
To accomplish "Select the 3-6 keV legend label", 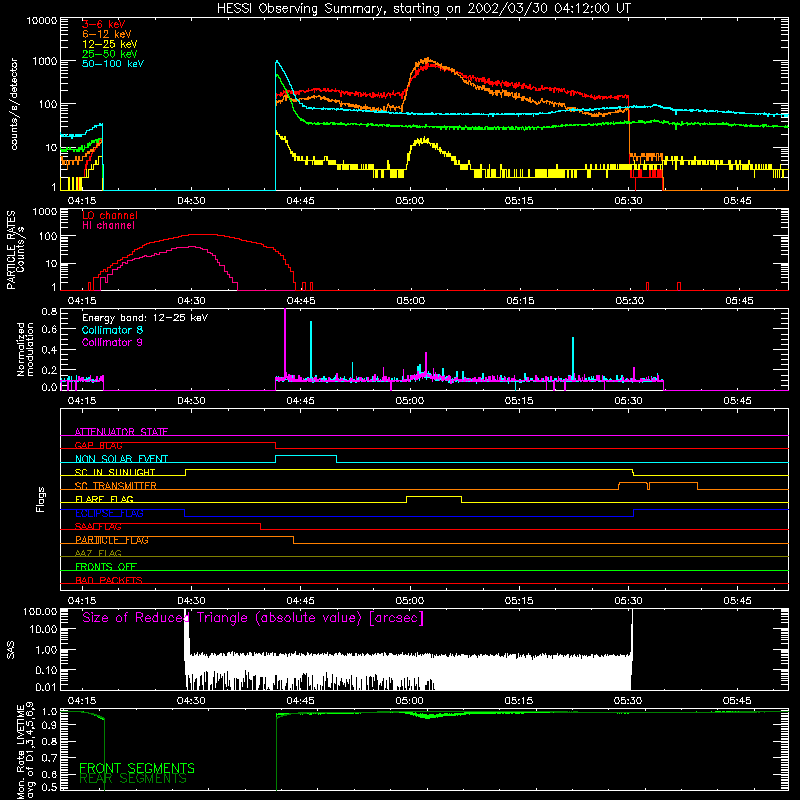I will (x=103, y=24).
